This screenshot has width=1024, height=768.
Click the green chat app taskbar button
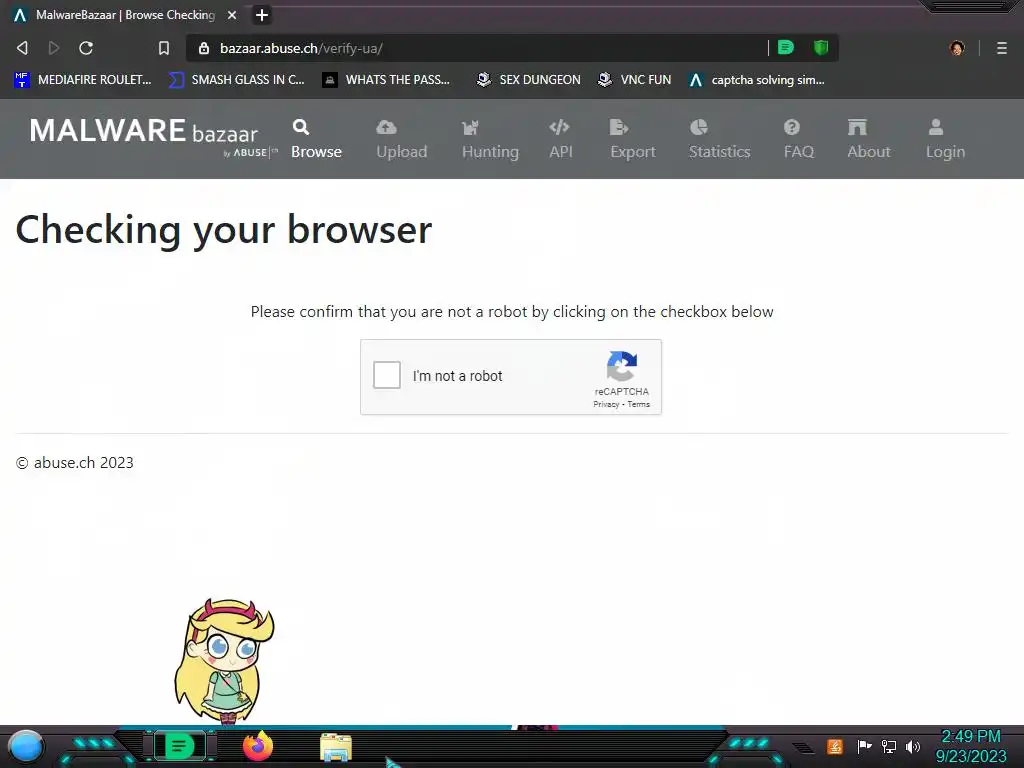178,746
